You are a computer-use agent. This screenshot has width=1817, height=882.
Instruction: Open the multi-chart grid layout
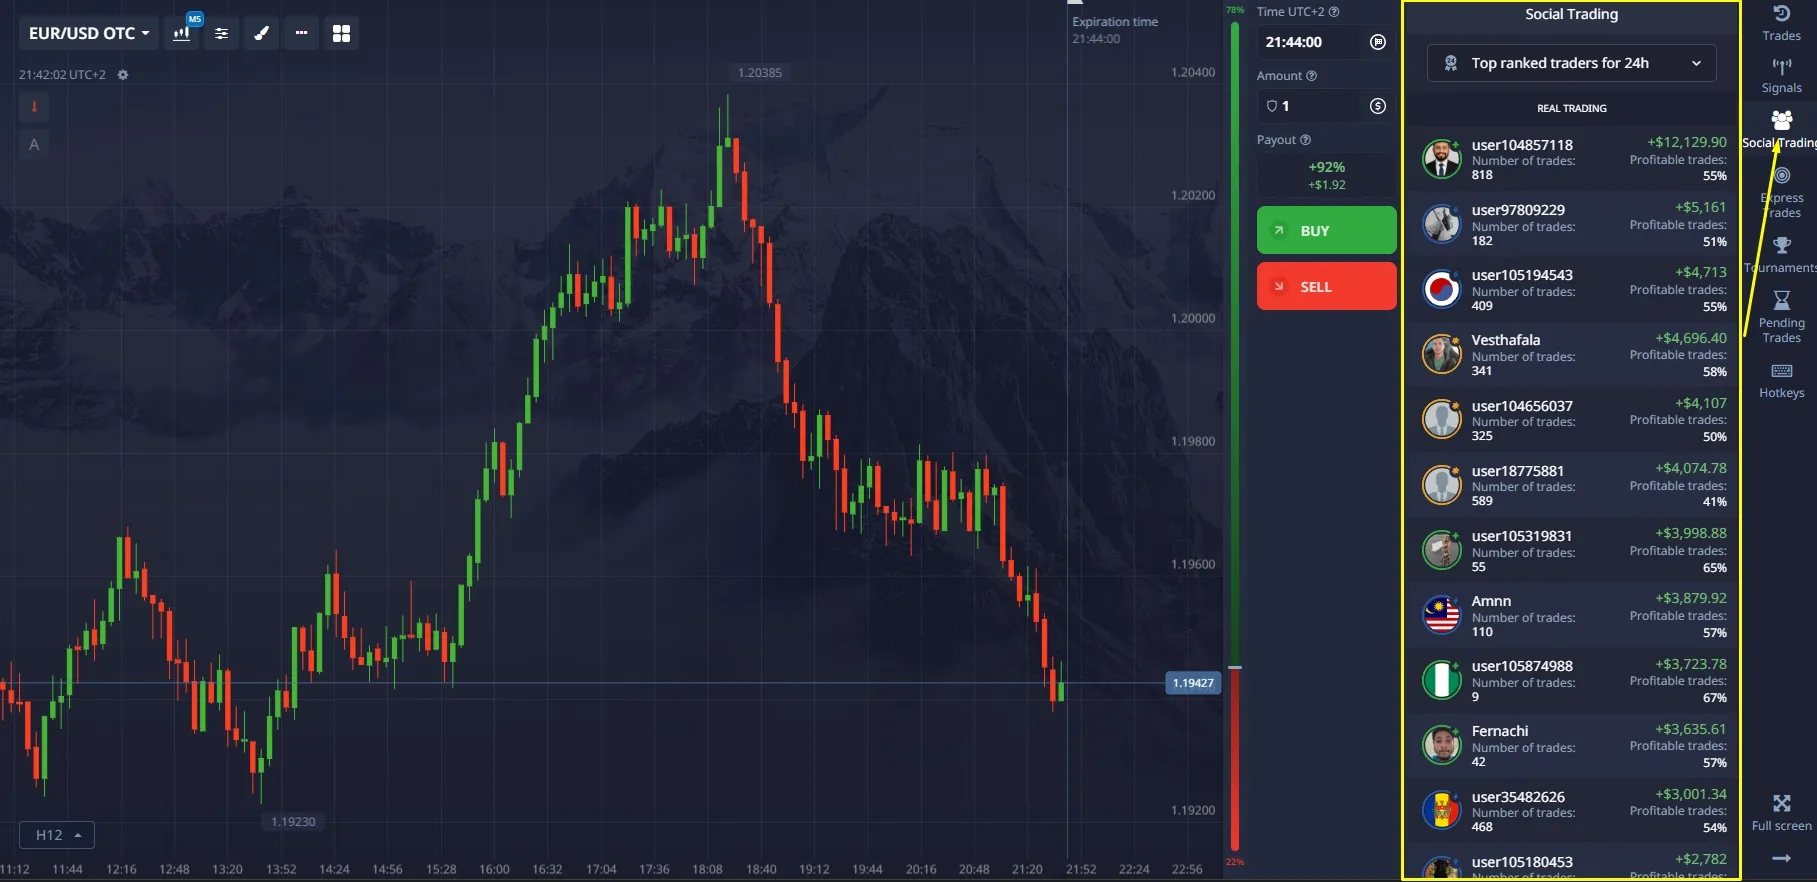(341, 33)
